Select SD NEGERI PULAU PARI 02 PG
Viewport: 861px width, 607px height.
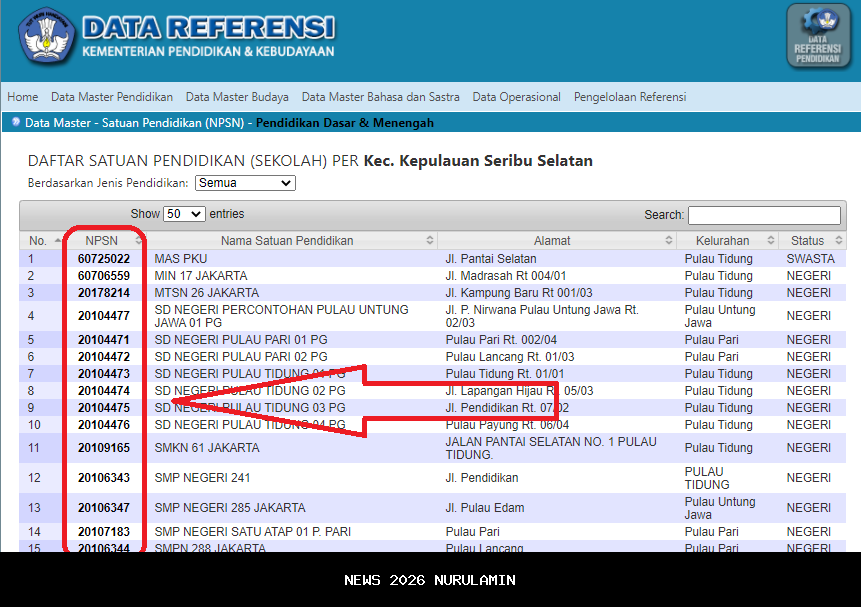point(241,357)
